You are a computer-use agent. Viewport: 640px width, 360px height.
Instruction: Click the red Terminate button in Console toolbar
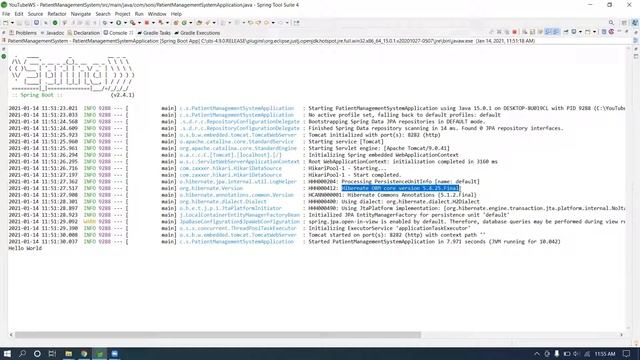514,32
